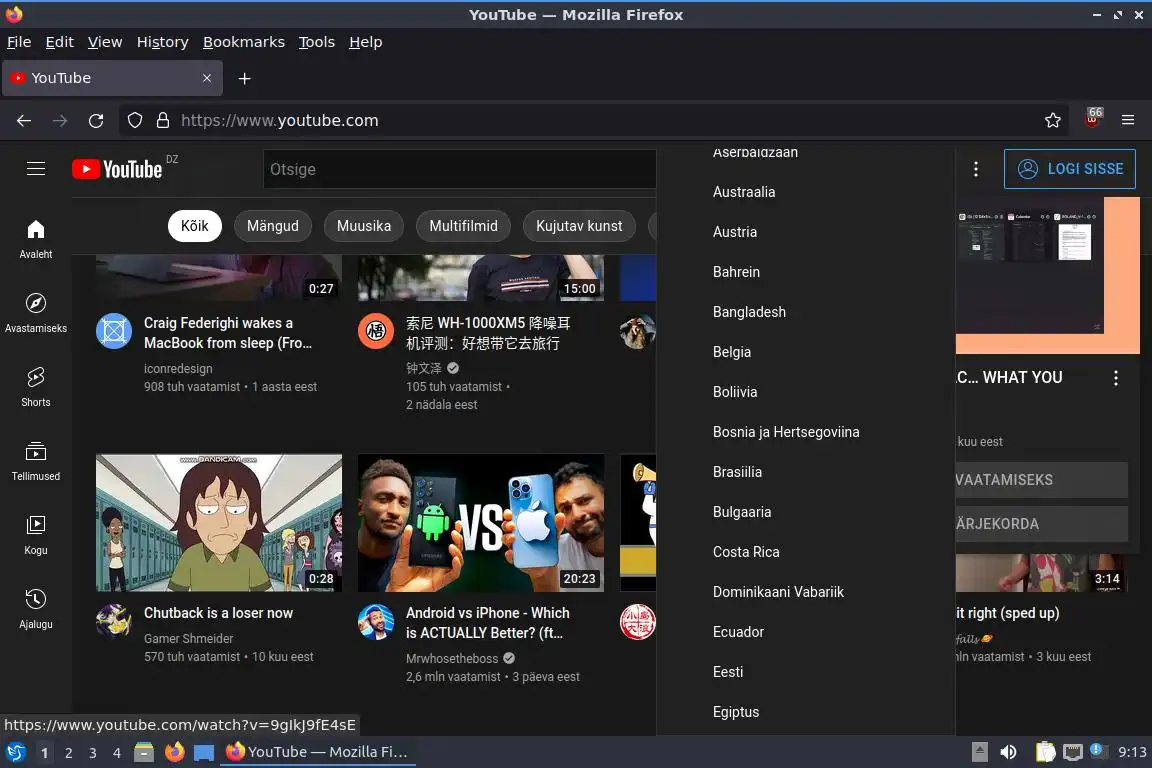
Task: Choose Bangladesh from country list
Action: (806, 312)
